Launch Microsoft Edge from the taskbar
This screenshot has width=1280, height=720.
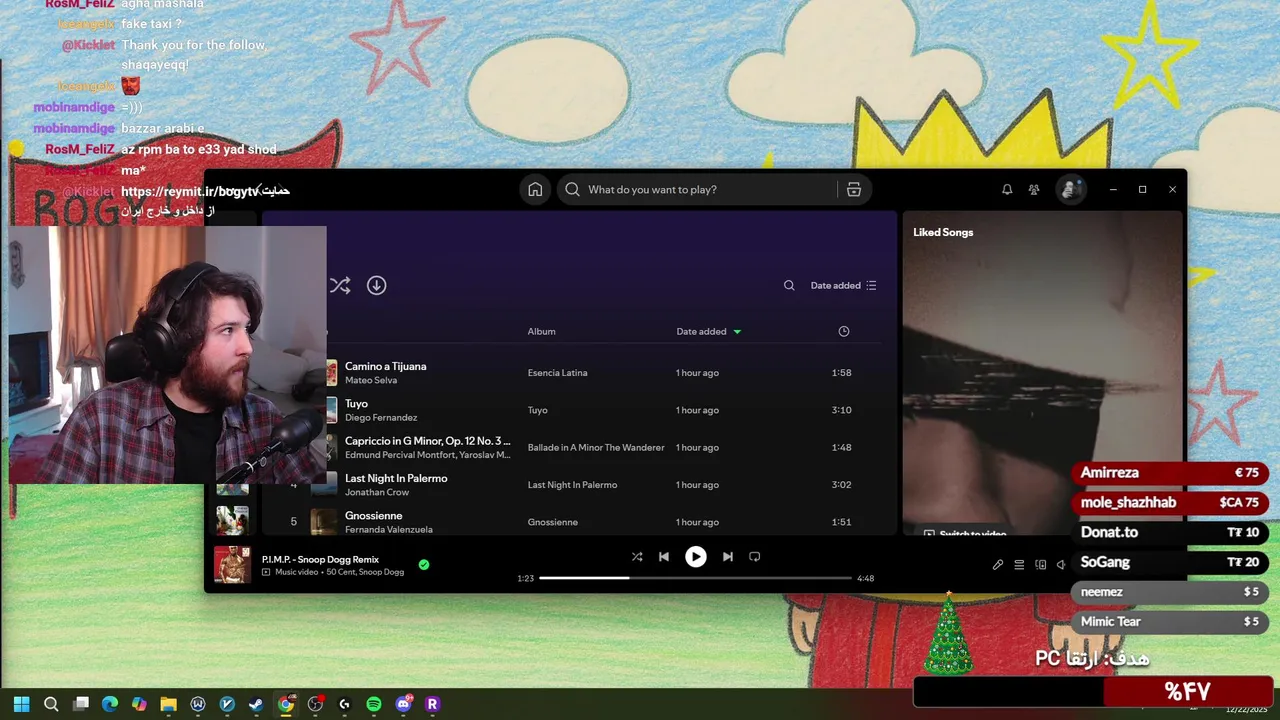(x=110, y=704)
